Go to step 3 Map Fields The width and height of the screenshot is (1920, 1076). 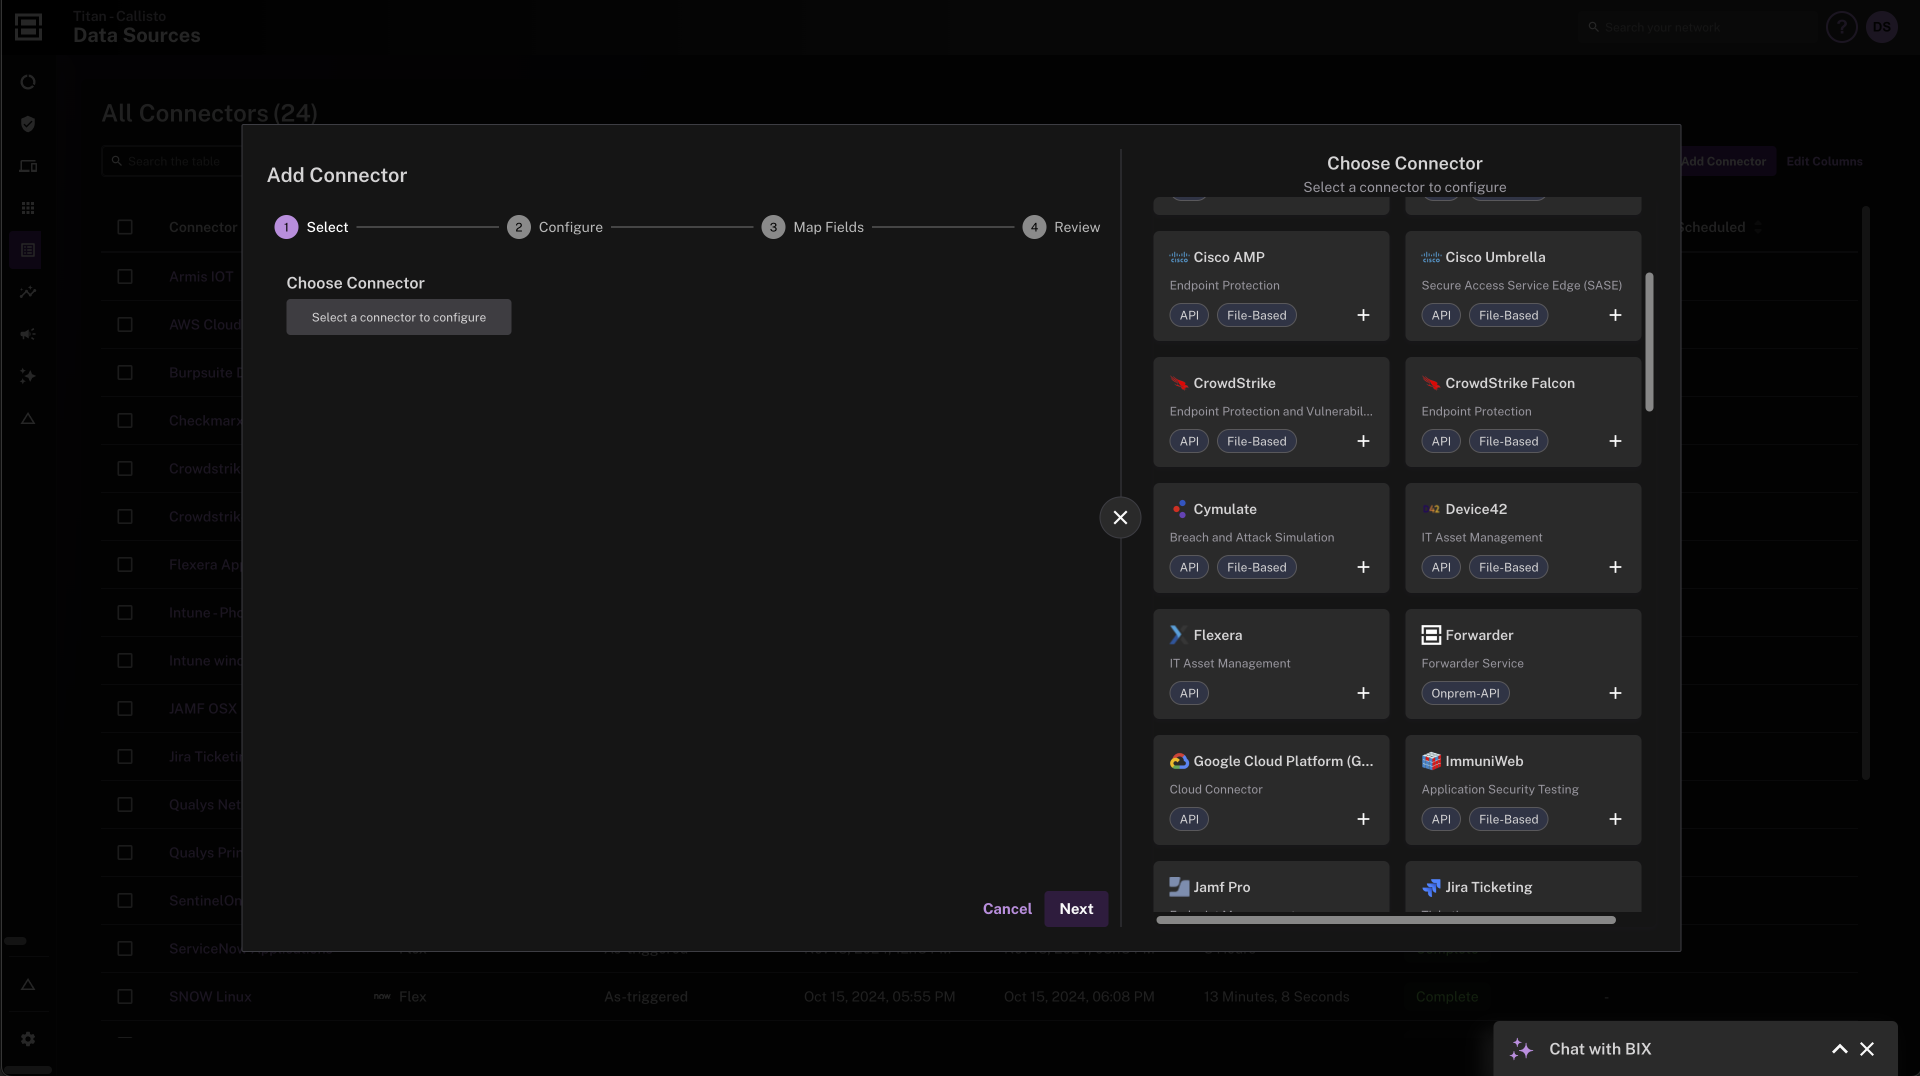[x=813, y=227]
